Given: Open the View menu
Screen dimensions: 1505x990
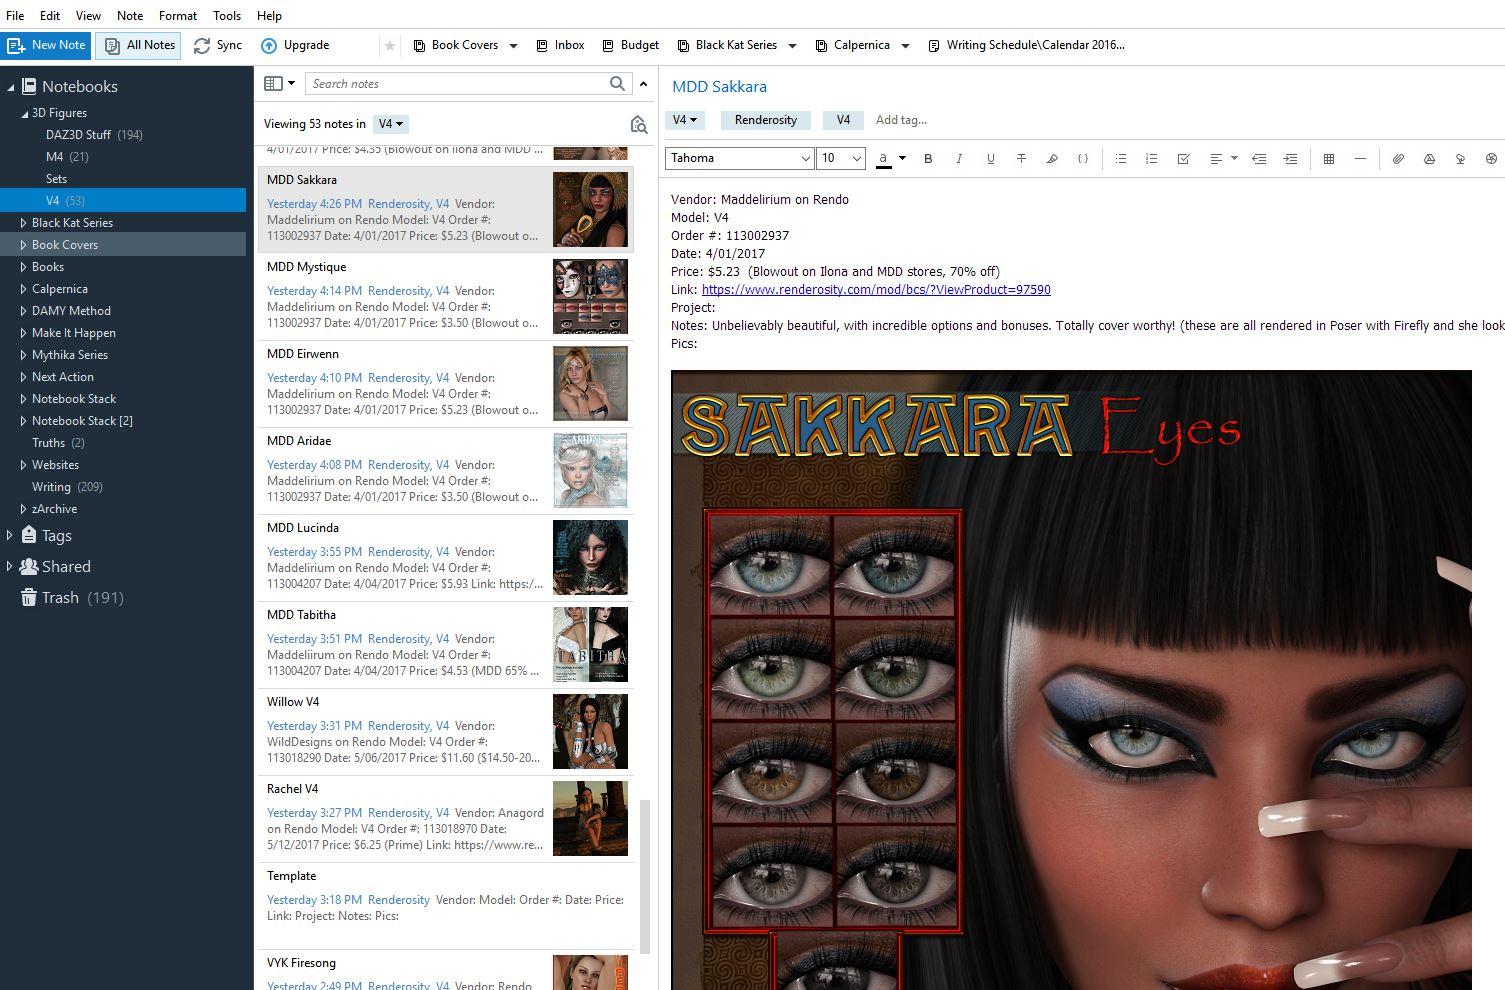Looking at the screenshot, I should [x=88, y=15].
